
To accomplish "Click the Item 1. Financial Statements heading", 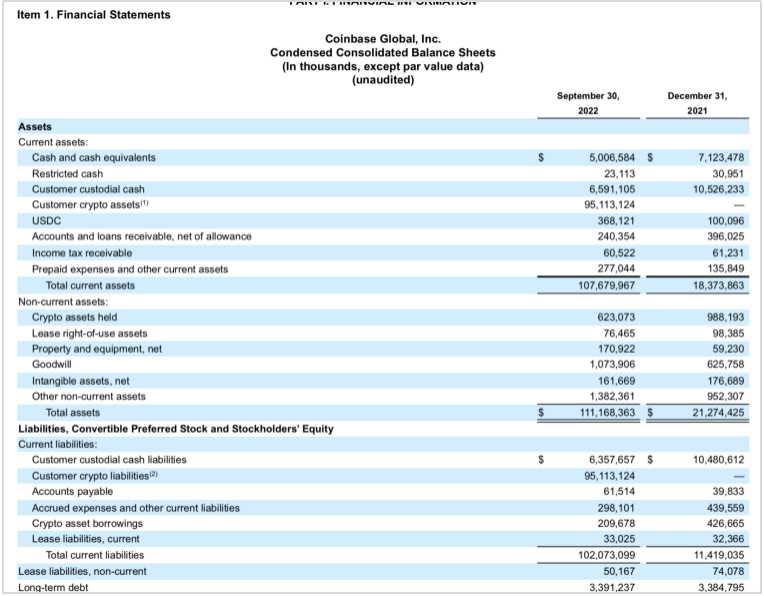I will click(94, 14).
